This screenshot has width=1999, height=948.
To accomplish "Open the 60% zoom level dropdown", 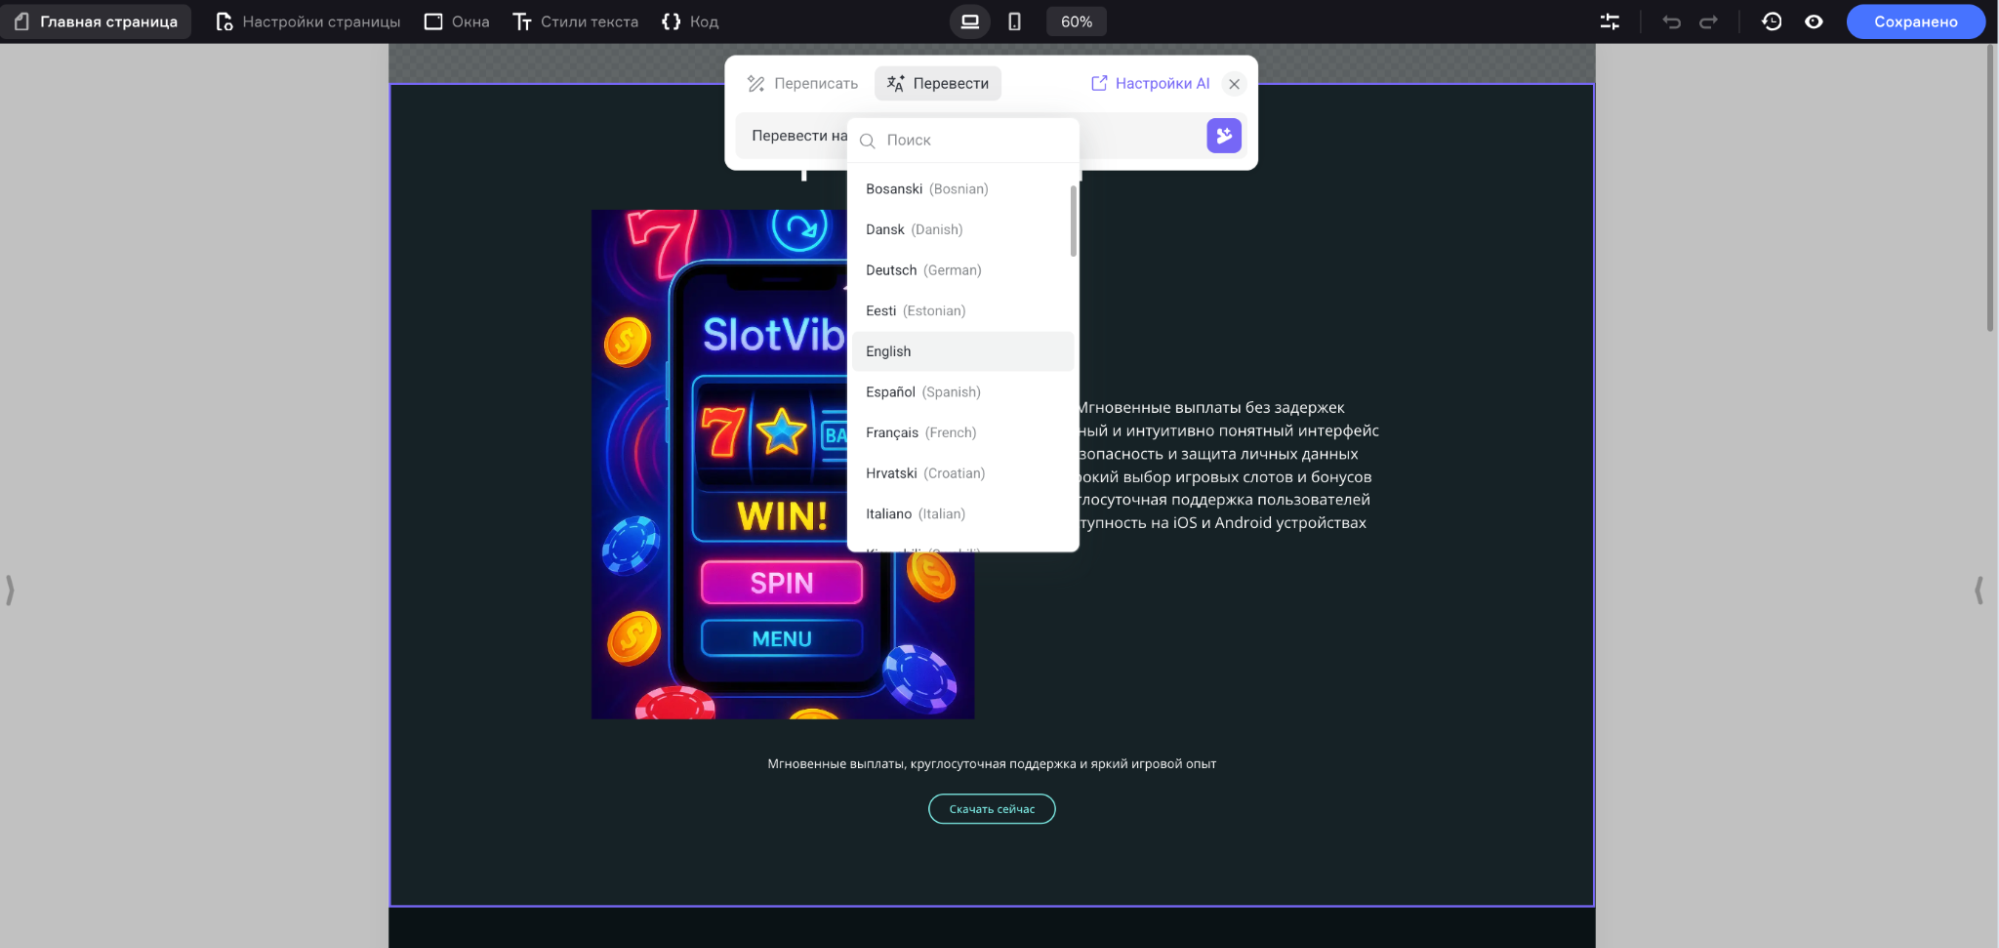I will pos(1076,21).
